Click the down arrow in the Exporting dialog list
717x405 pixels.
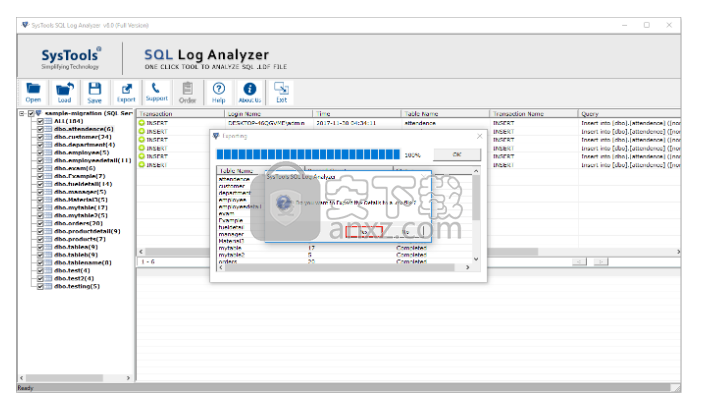click(x=476, y=259)
